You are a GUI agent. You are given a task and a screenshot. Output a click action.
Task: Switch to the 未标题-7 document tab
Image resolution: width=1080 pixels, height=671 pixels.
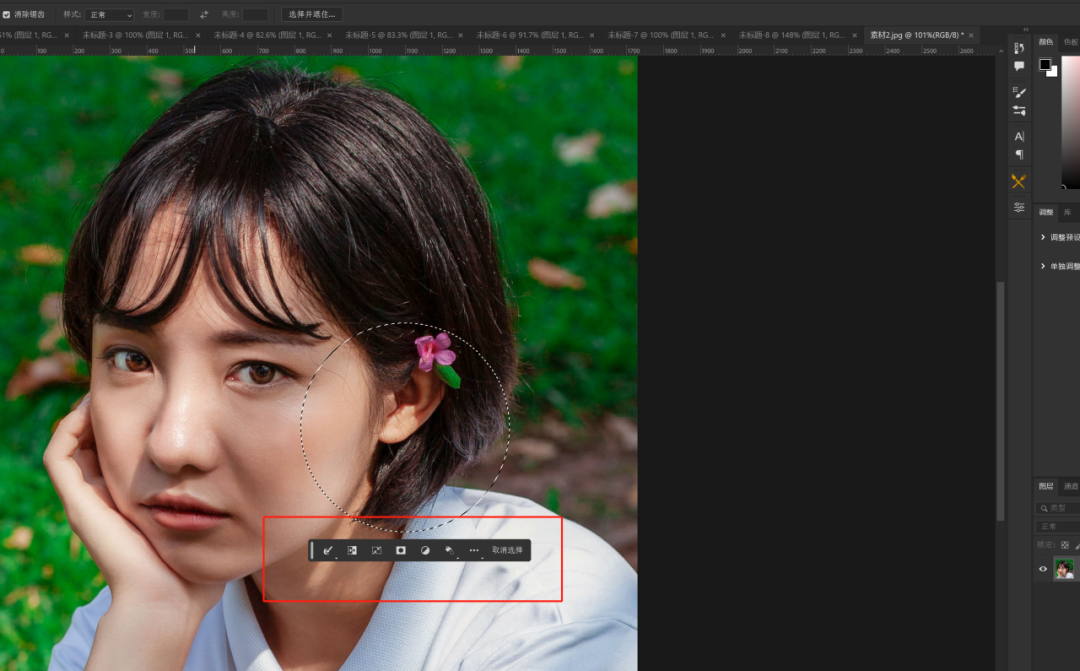pos(660,35)
